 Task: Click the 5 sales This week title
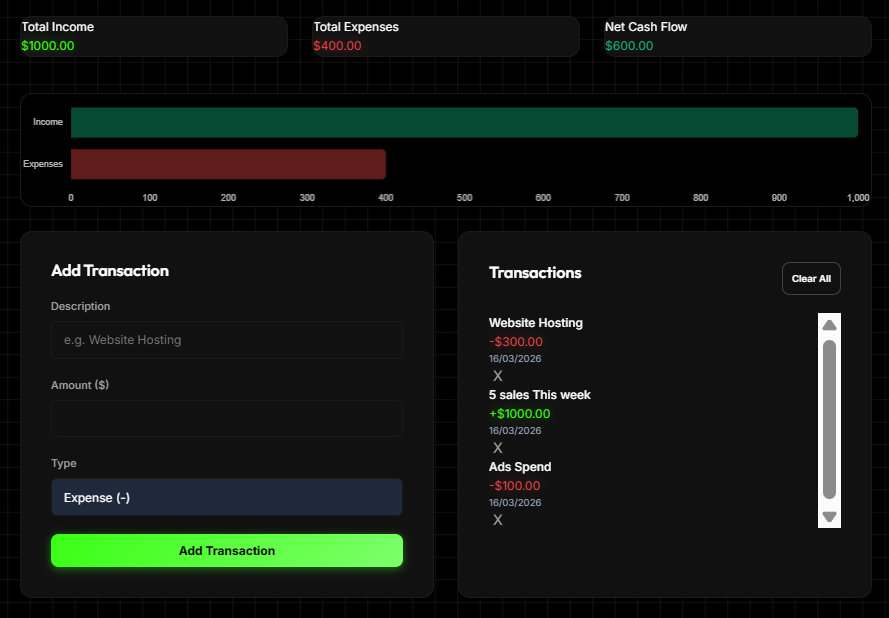tap(540, 395)
